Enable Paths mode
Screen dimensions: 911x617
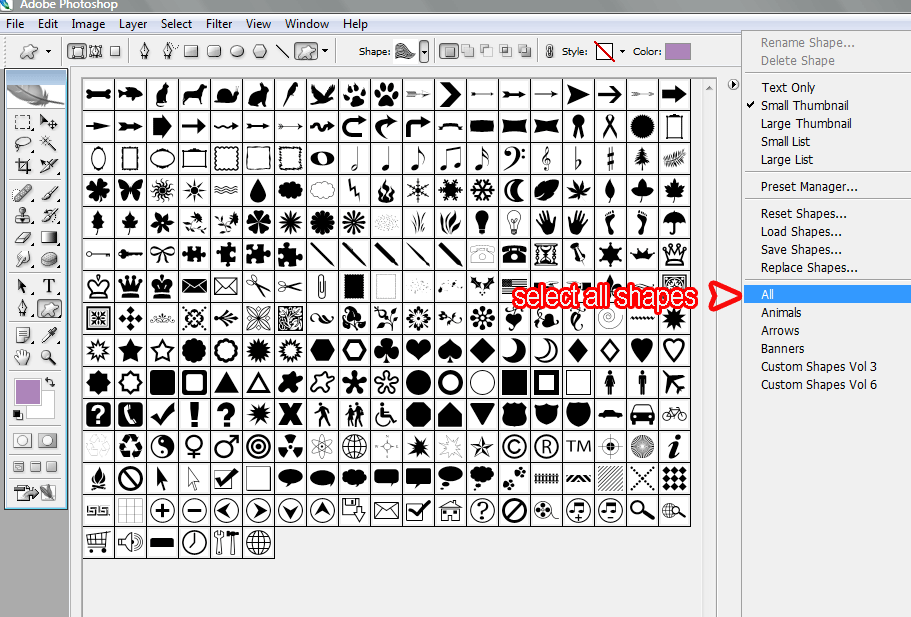coord(96,51)
